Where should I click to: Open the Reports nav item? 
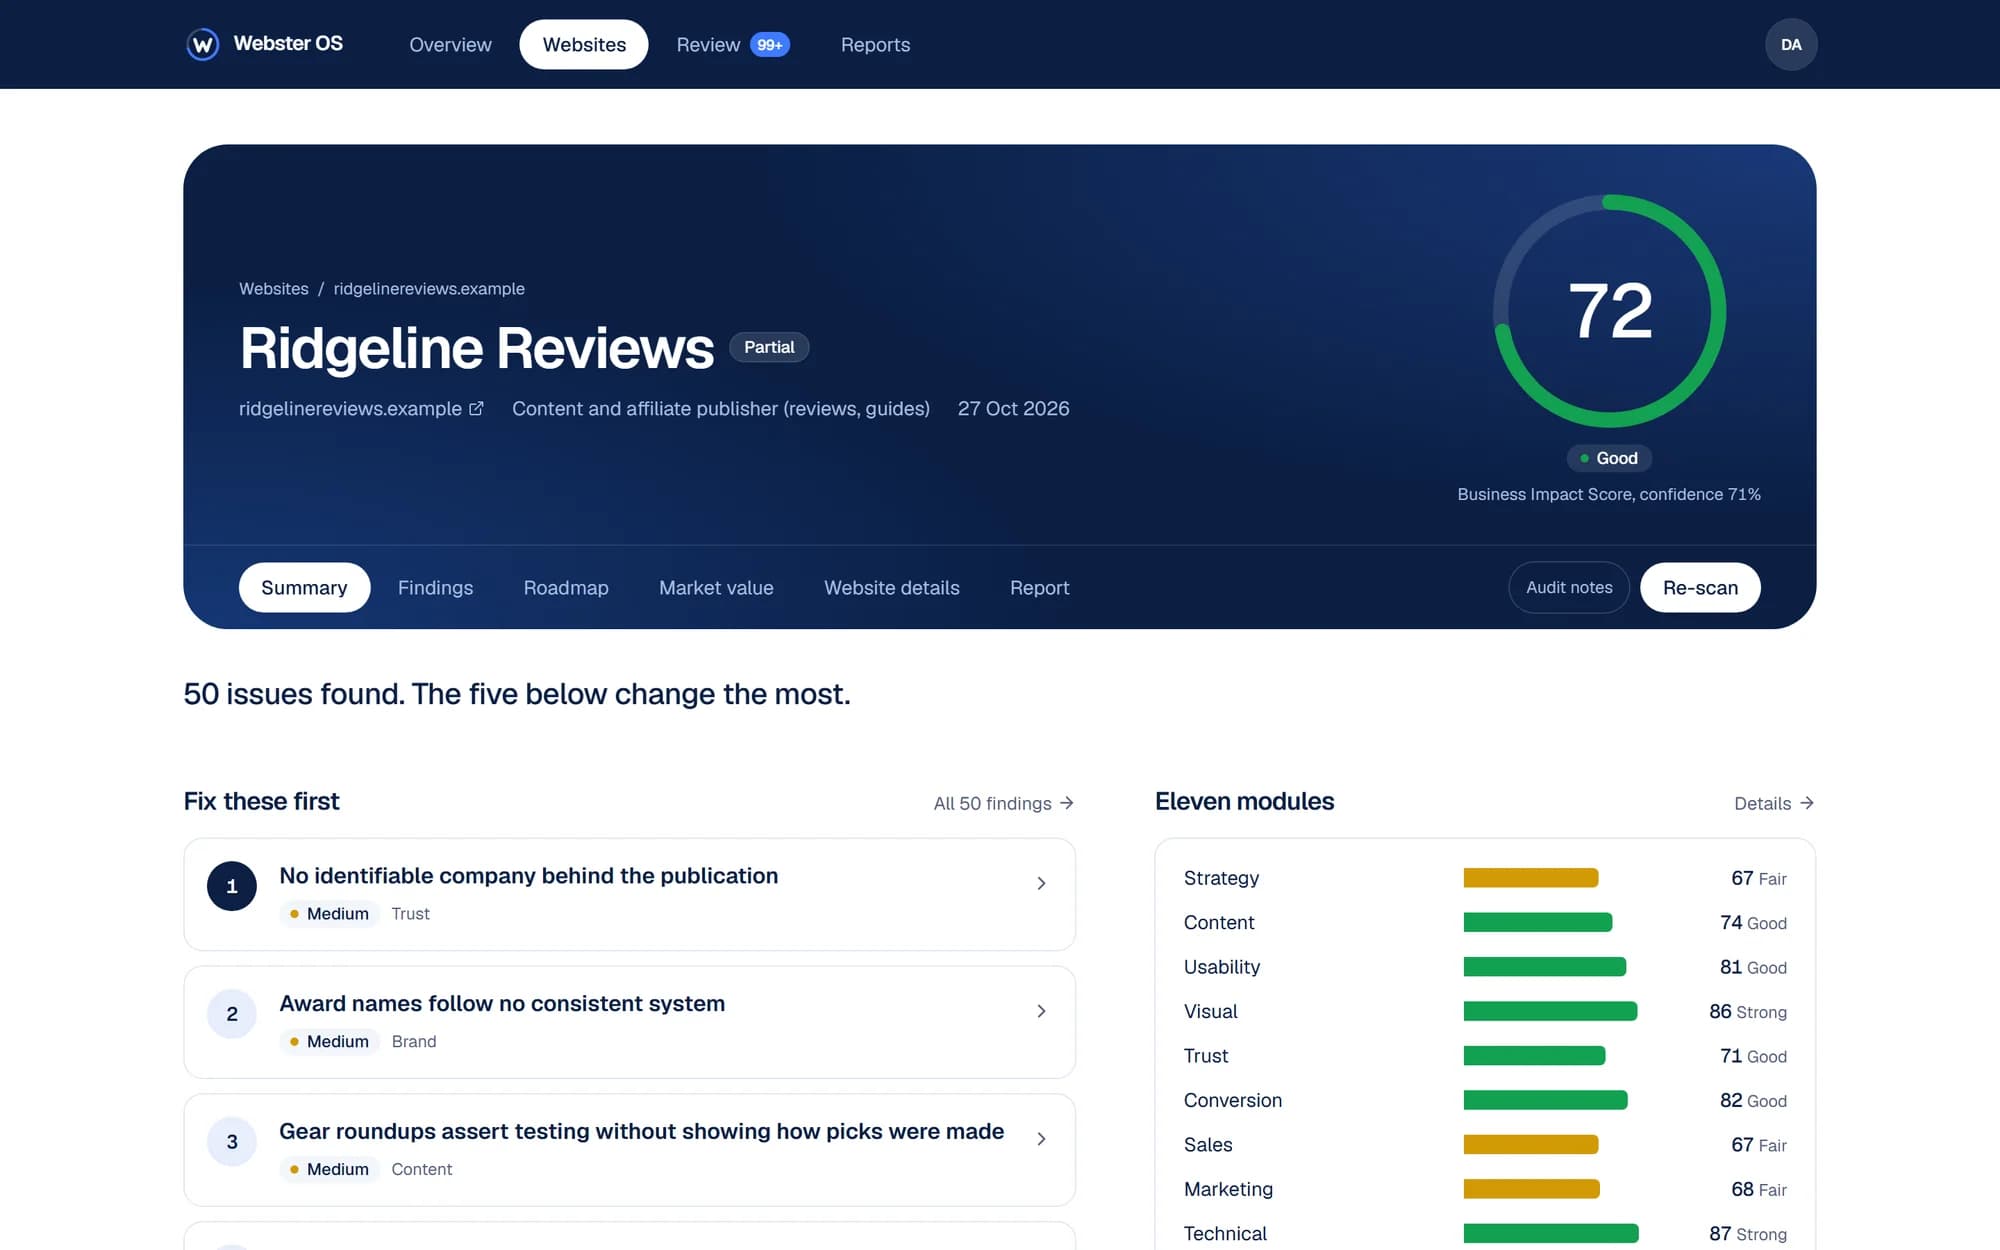click(875, 44)
